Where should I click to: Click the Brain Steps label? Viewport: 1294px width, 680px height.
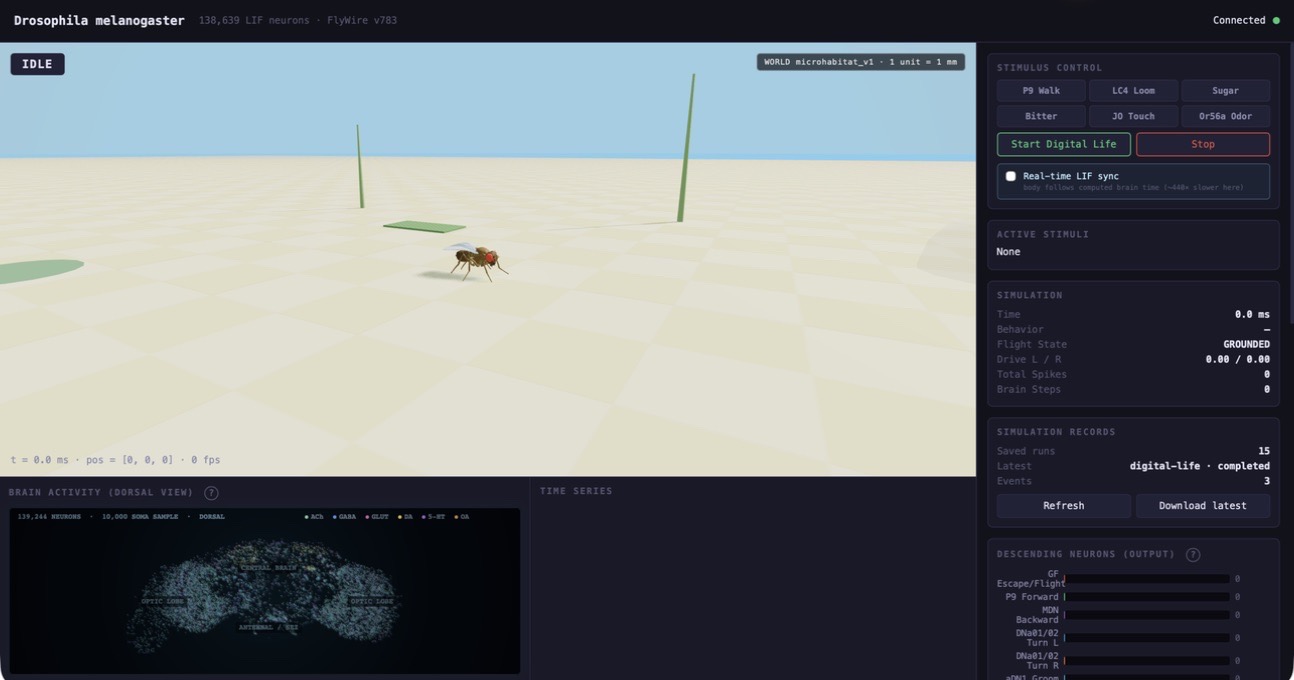(x=1029, y=389)
